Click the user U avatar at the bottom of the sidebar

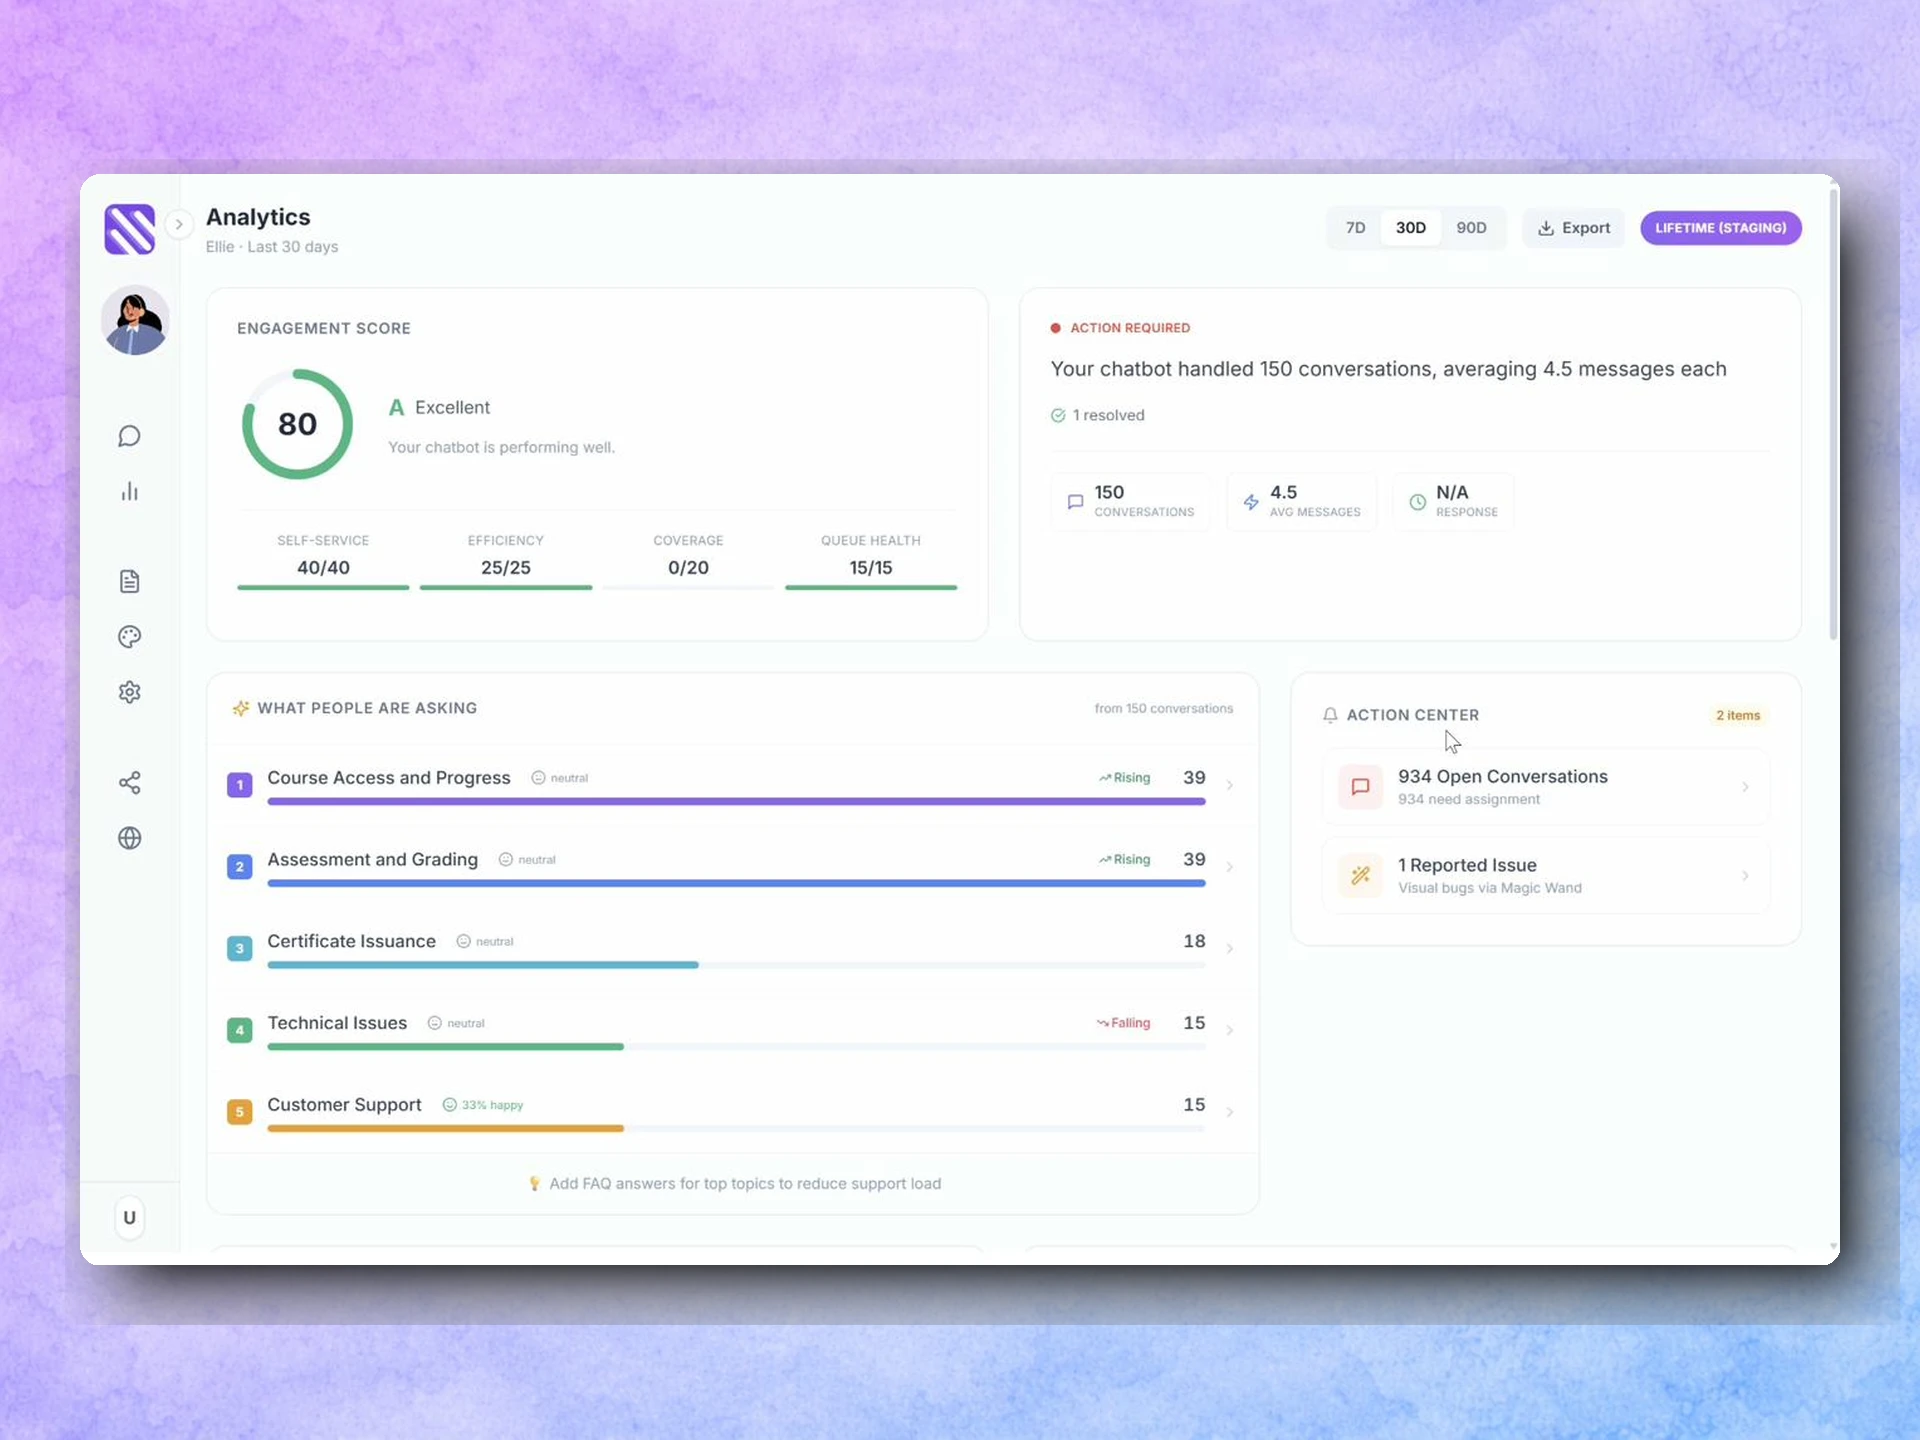coord(129,1217)
